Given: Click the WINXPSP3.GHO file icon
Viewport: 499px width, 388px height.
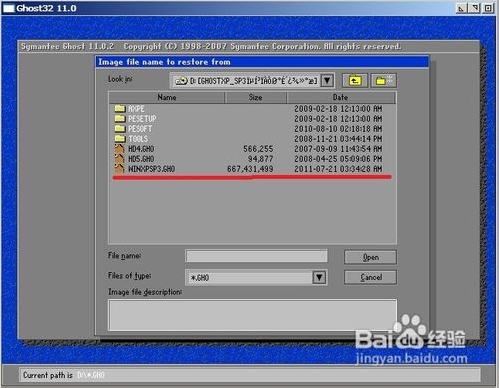Looking at the screenshot, I should 120,169.
